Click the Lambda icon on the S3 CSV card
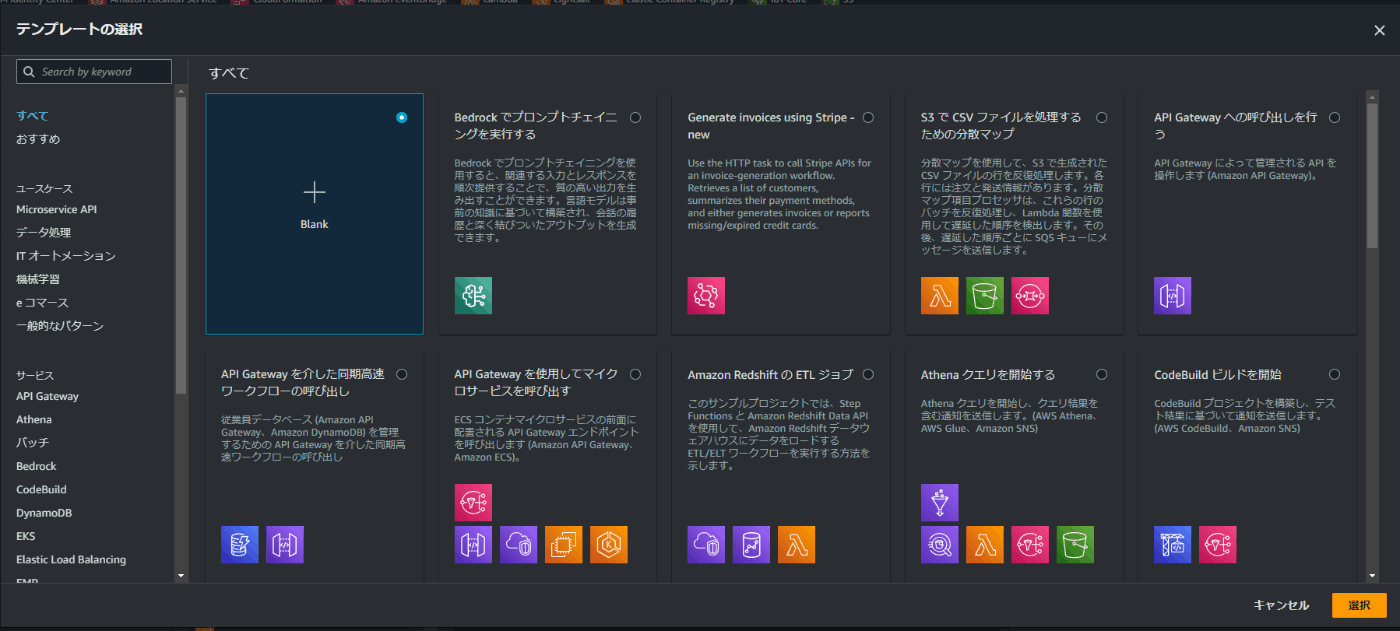This screenshot has height=631, width=1400. (x=940, y=296)
